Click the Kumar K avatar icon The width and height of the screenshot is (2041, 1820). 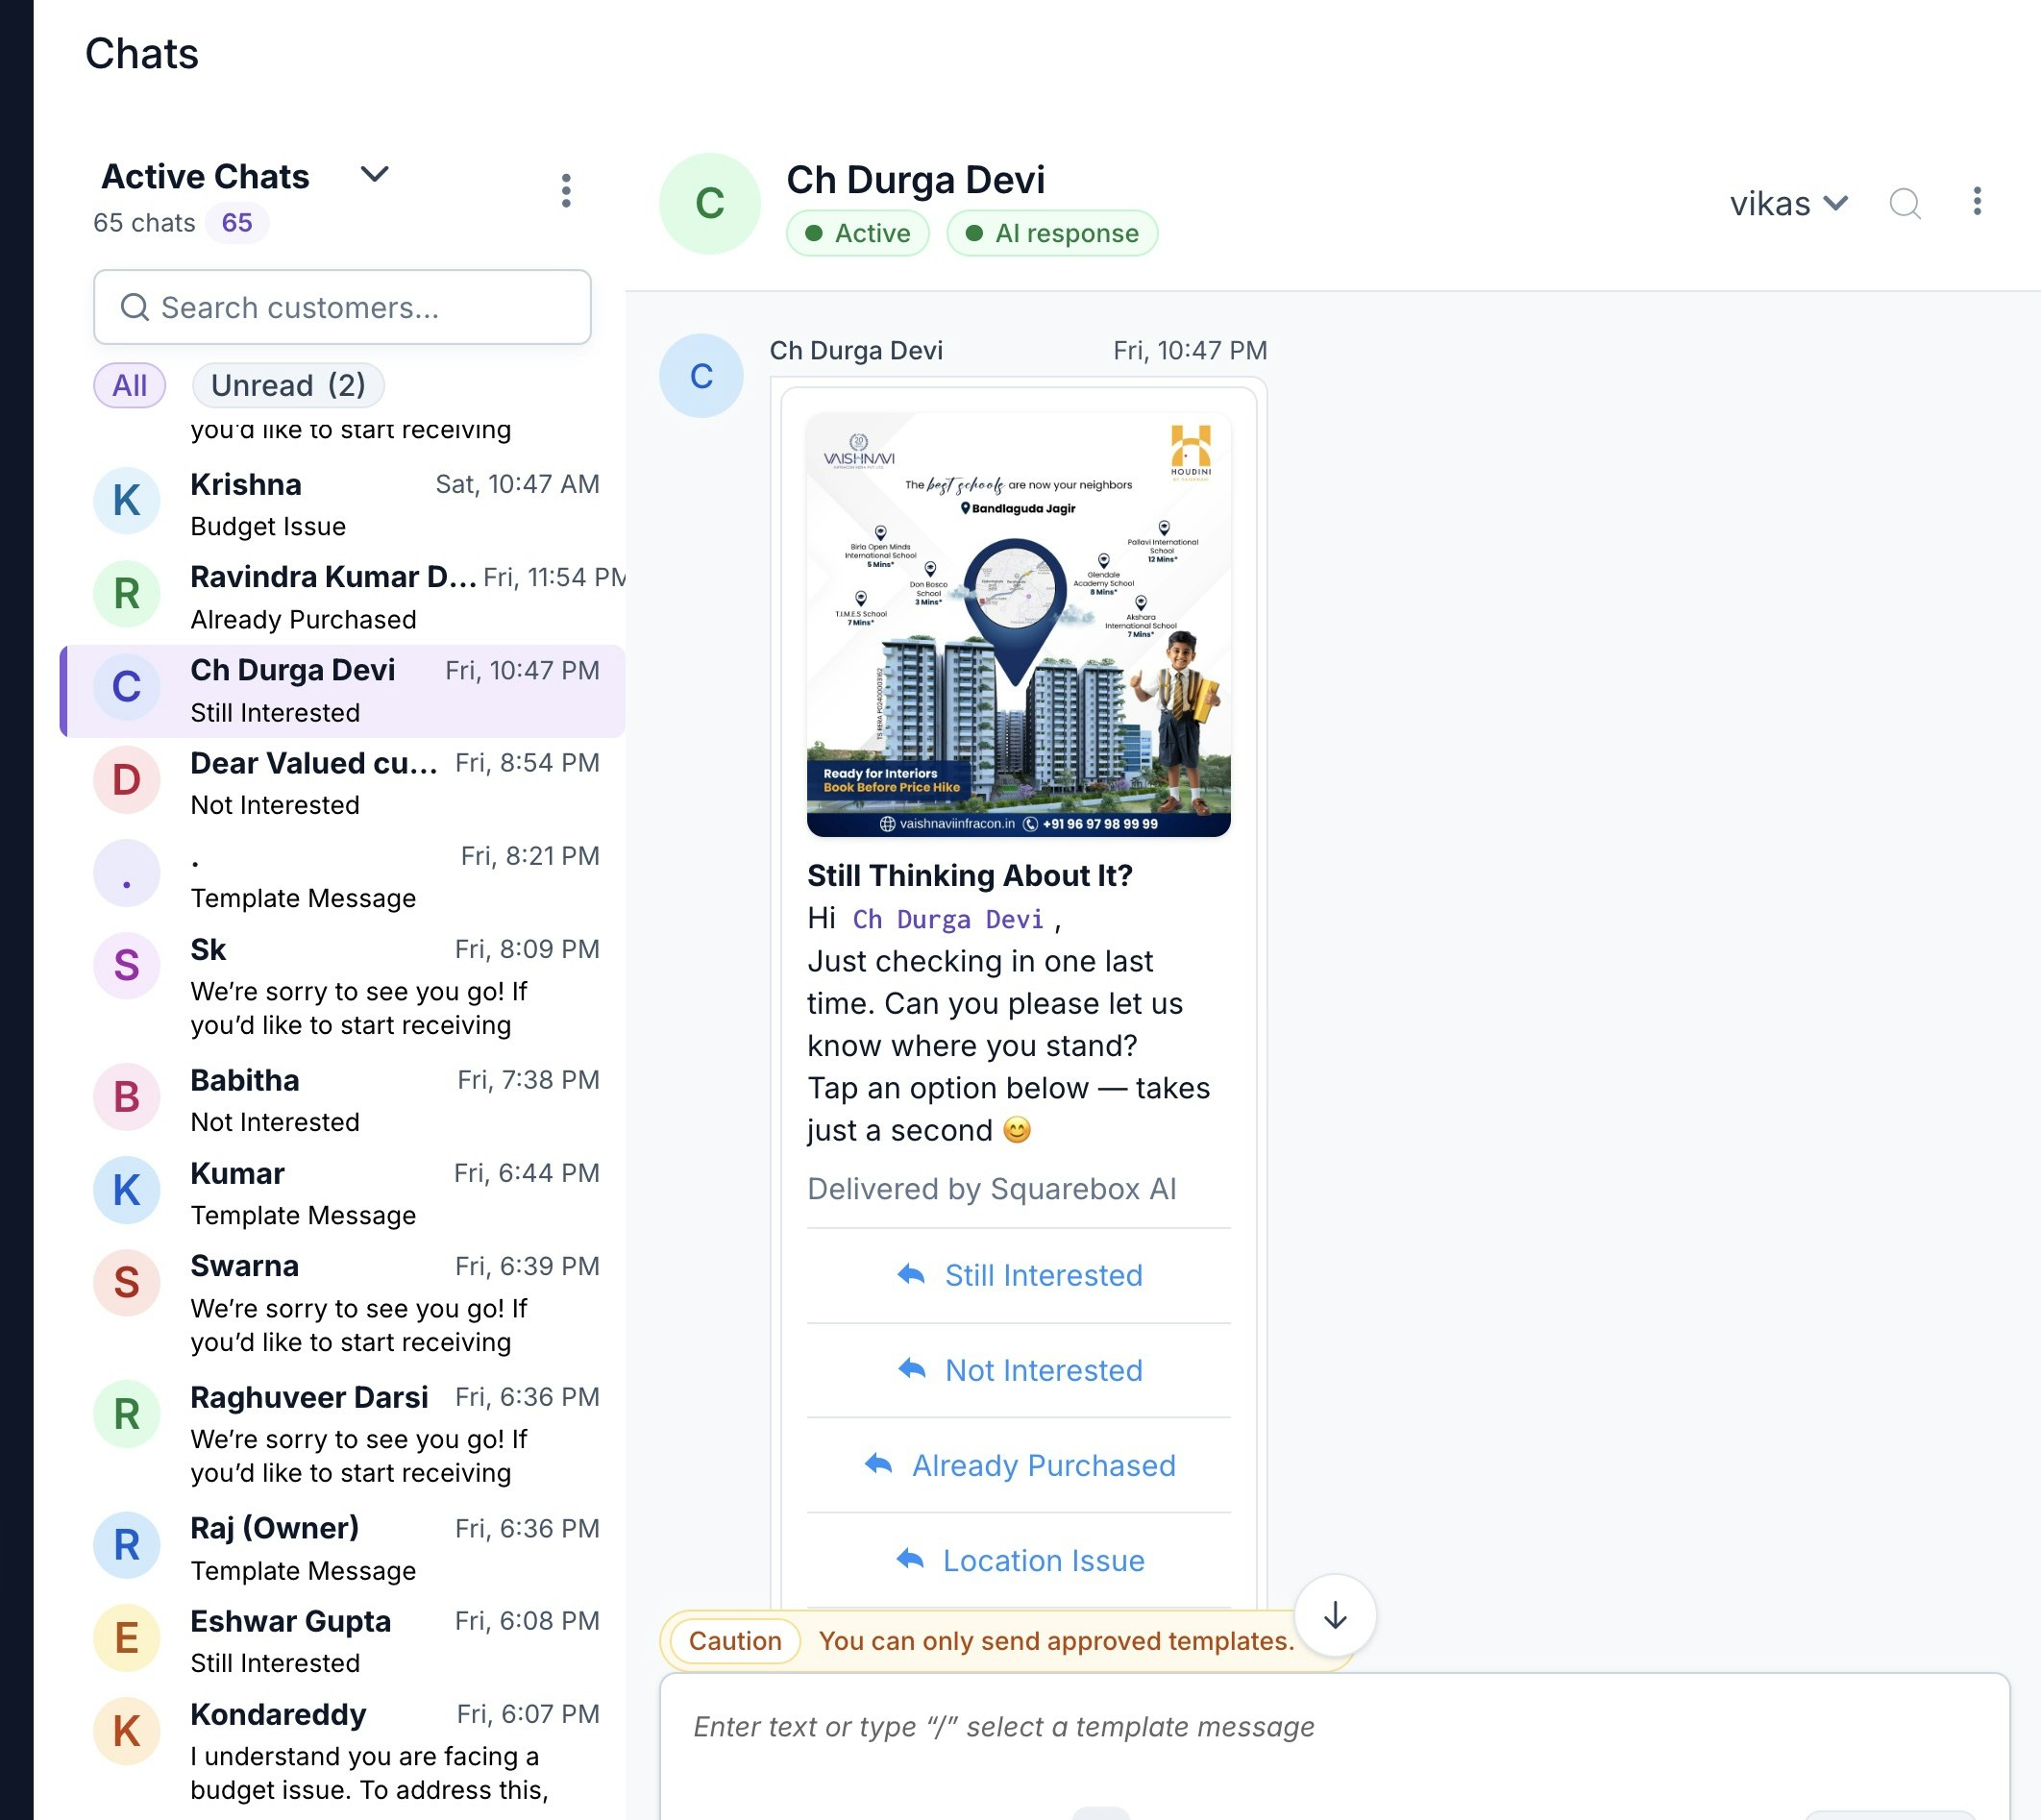pos(127,1190)
